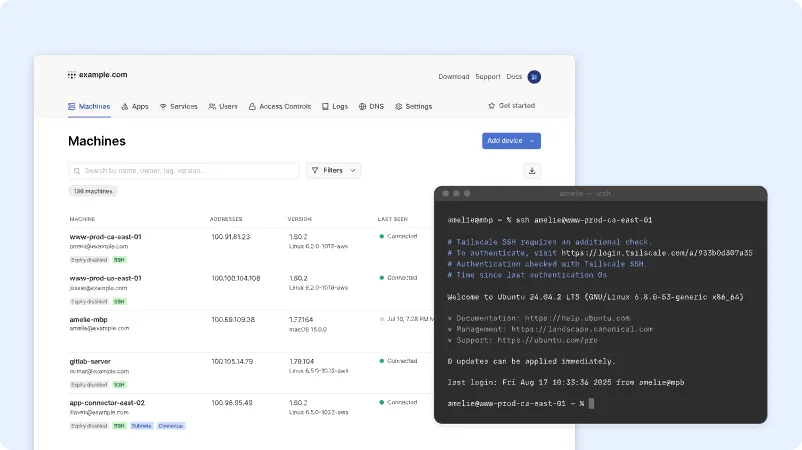Click address 100.100.104.108
The width and height of the screenshot is (802, 450).
point(236,278)
